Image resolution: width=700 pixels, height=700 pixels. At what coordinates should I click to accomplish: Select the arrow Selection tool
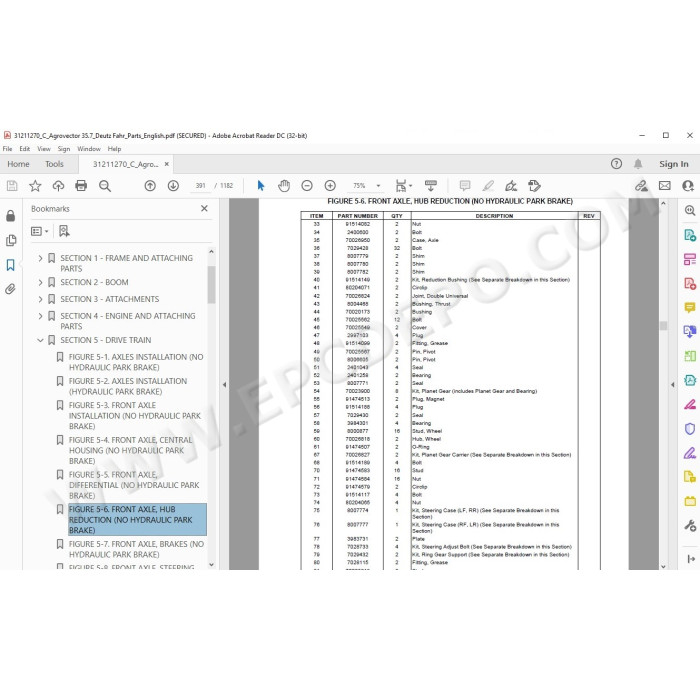coord(261,186)
